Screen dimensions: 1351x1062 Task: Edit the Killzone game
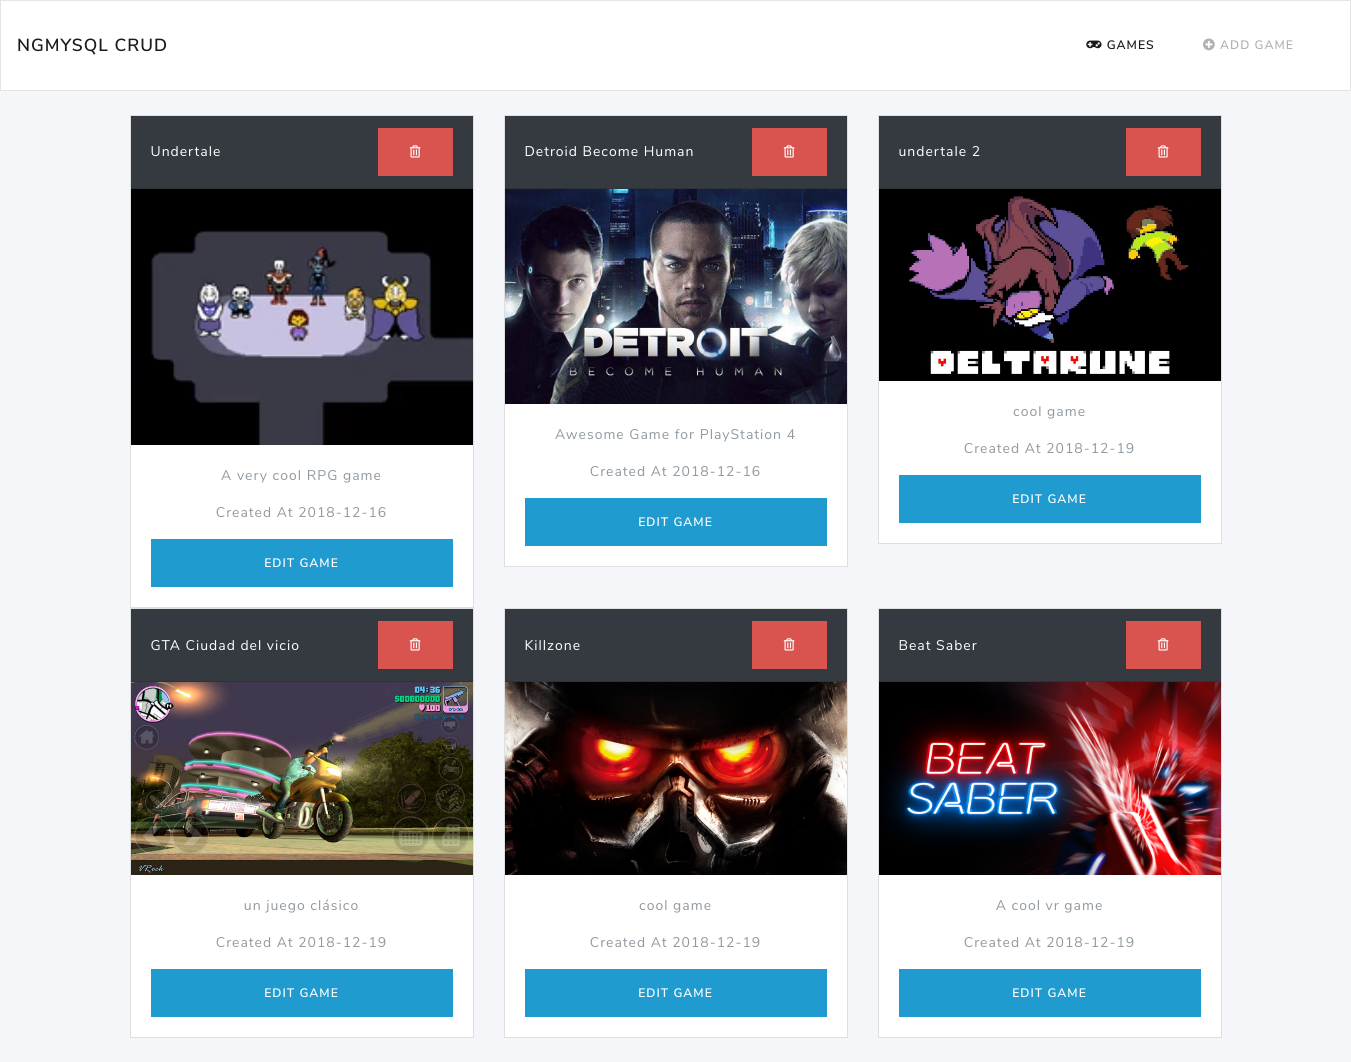[676, 993]
